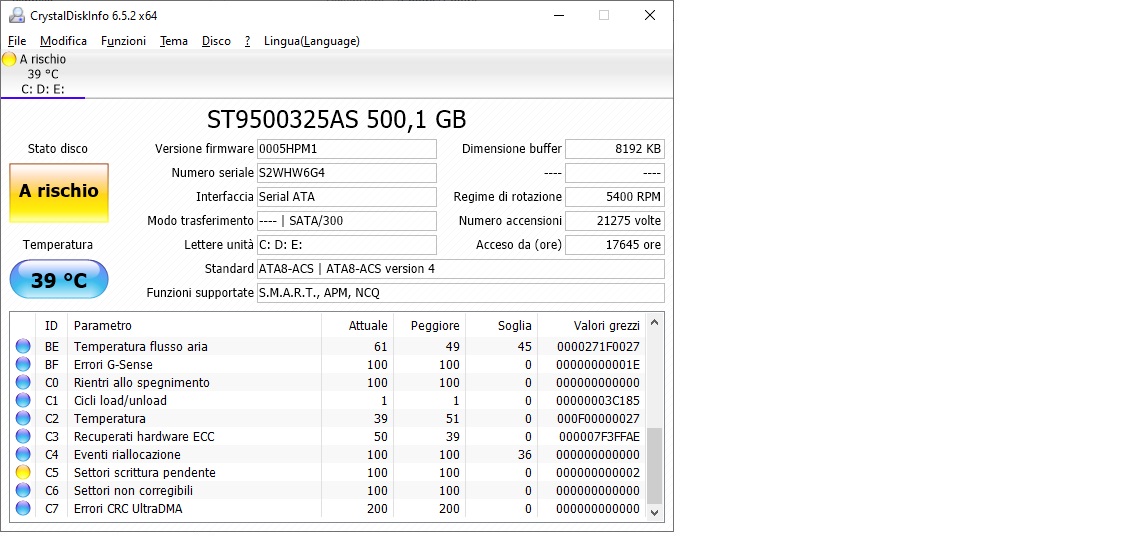This screenshot has height=542, width=1127.
Task: Click raw value 00000003C185
Action: pyautogui.click(x=599, y=400)
